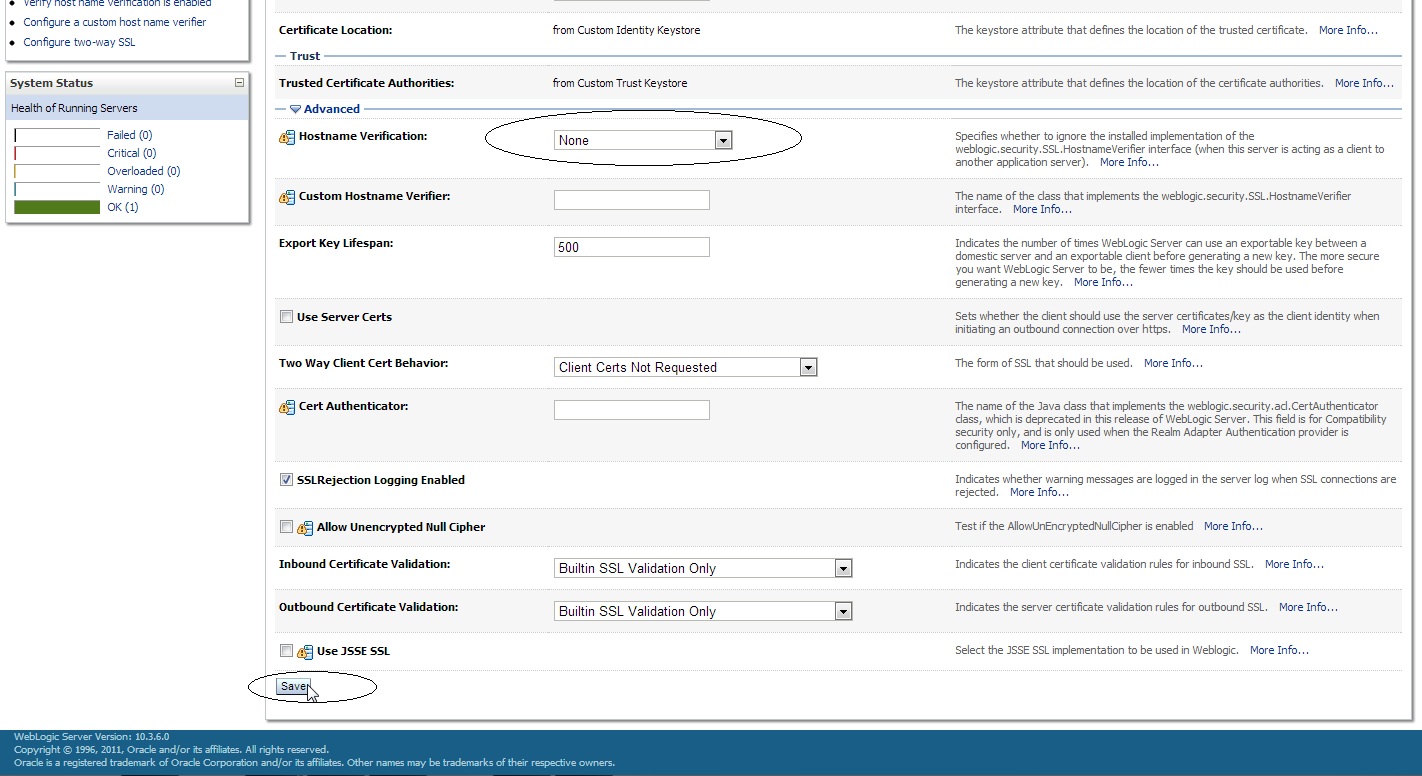Viewport: 1422px width, 776px height.
Task: Collapse the Advanced section
Action: pyautogui.click(x=296, y=109)
